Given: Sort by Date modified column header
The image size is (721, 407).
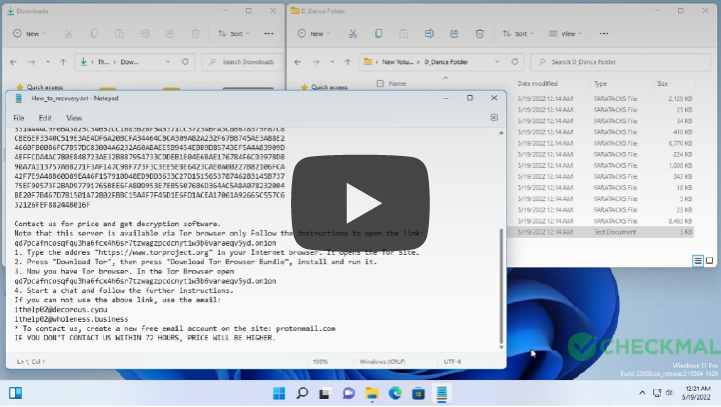Looking at the screenshot, I should [538, 84].
